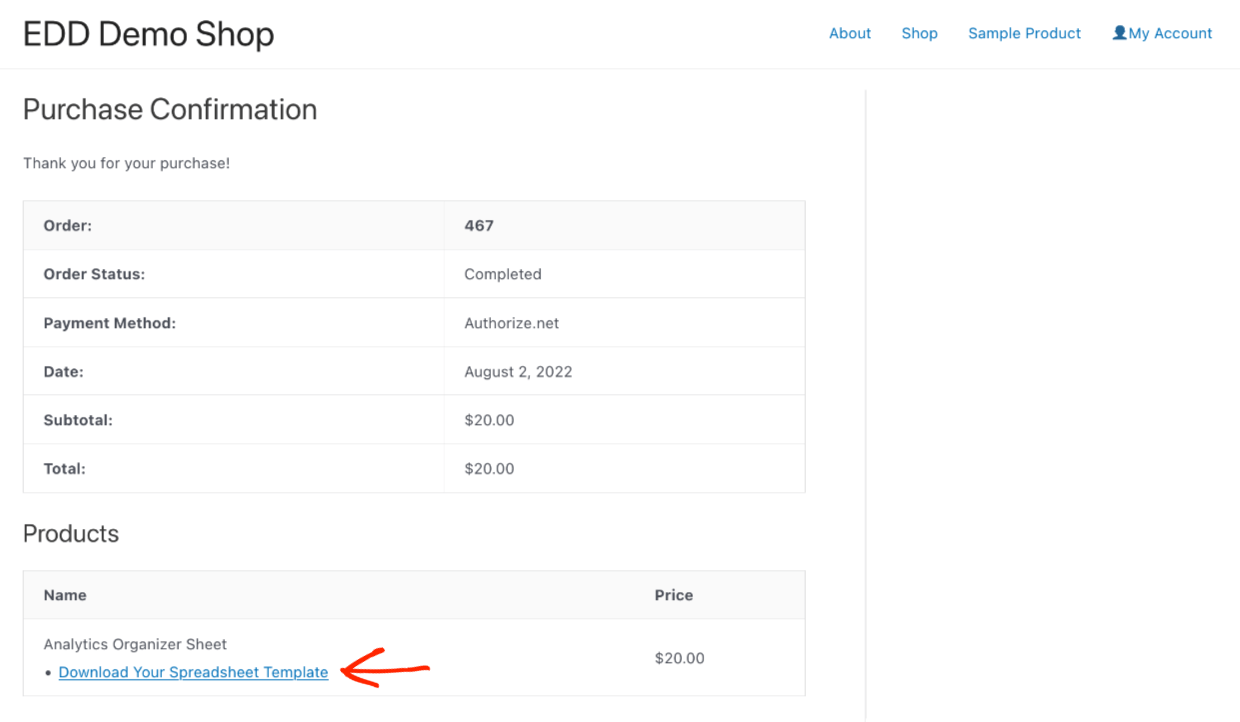The width and height of the screenshot is (1240, 722).
Task: Select the Subtotal amount of $20.00
Action: coord(489,420)
